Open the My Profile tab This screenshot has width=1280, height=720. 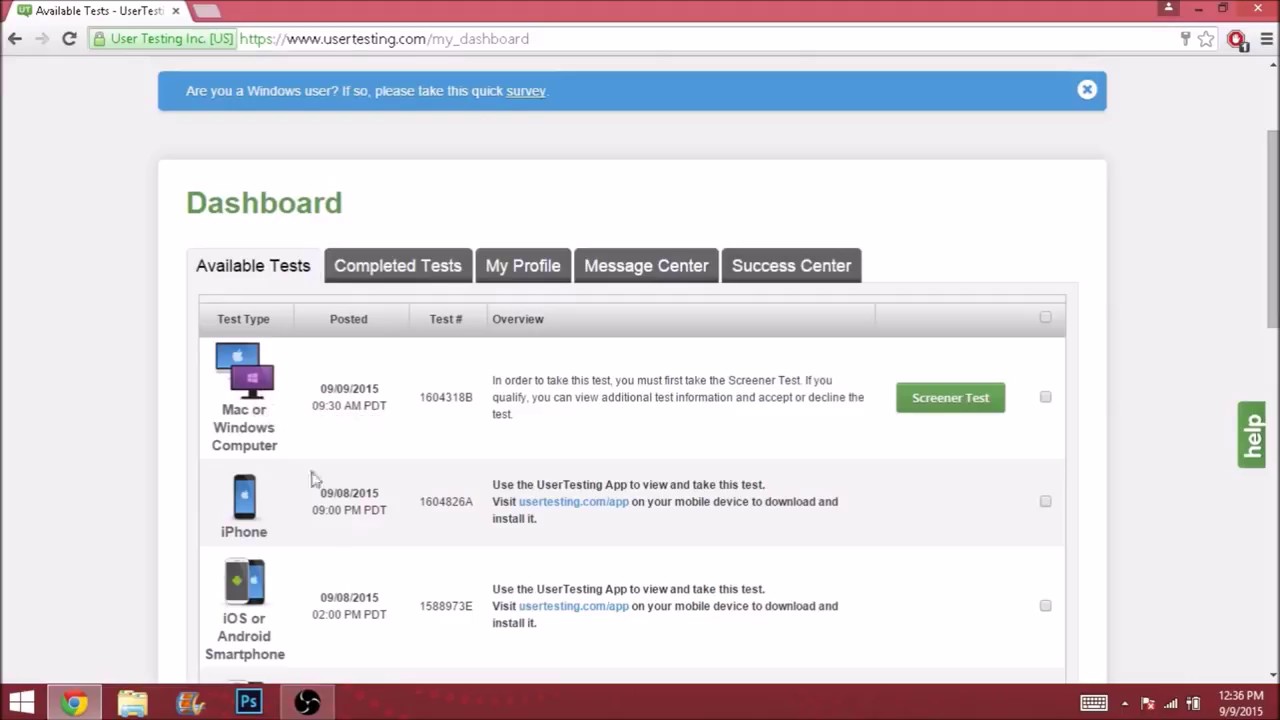(x=523, y=266)
